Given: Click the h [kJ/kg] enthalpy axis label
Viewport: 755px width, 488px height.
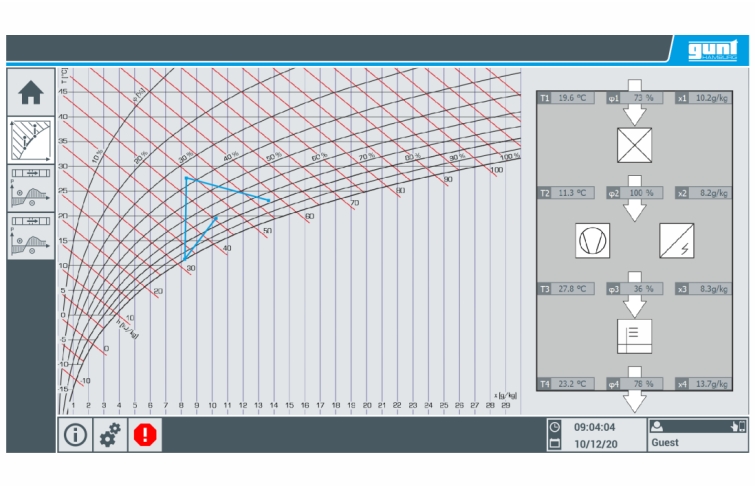Looking at the screenshot, I should 128,329.
